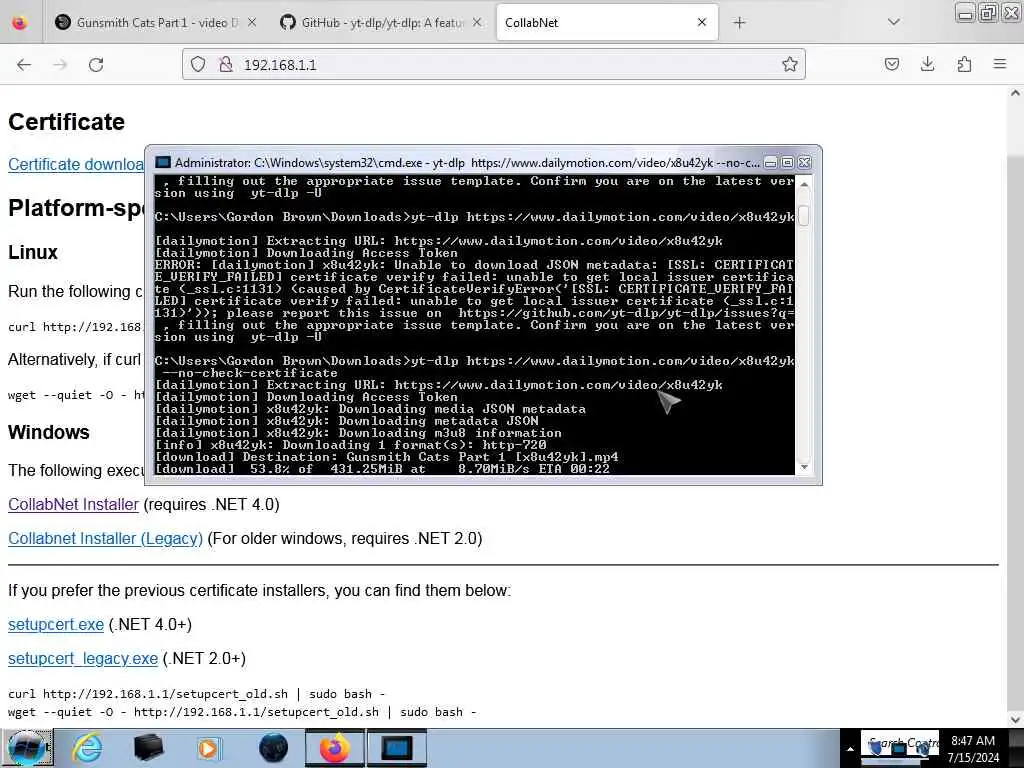Open the Firefox downloads panel
The height and width of the screenshot is (768, 1024).
[x=927, y=64]
